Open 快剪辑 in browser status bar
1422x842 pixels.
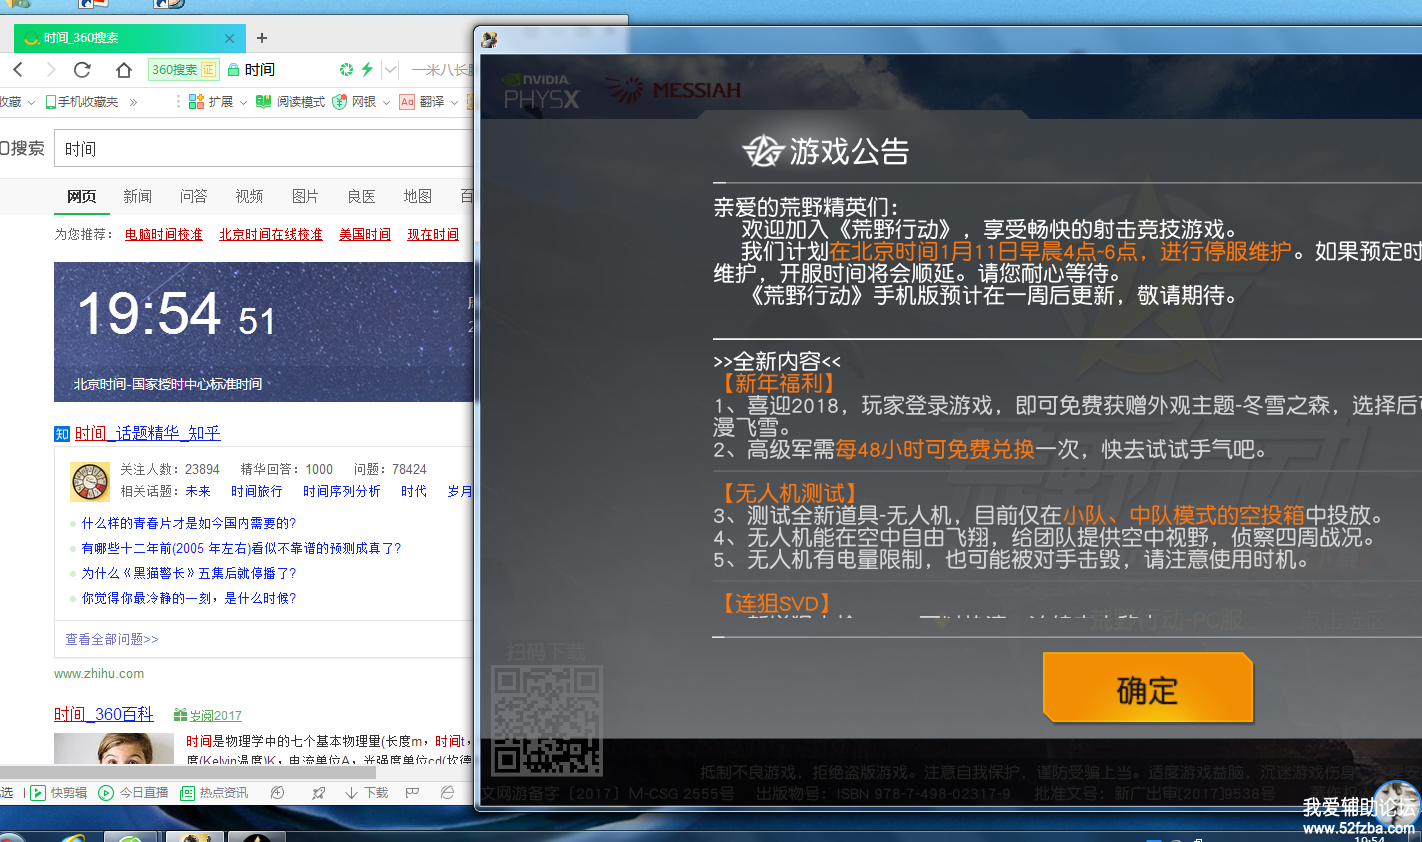(x=59, y=792)
